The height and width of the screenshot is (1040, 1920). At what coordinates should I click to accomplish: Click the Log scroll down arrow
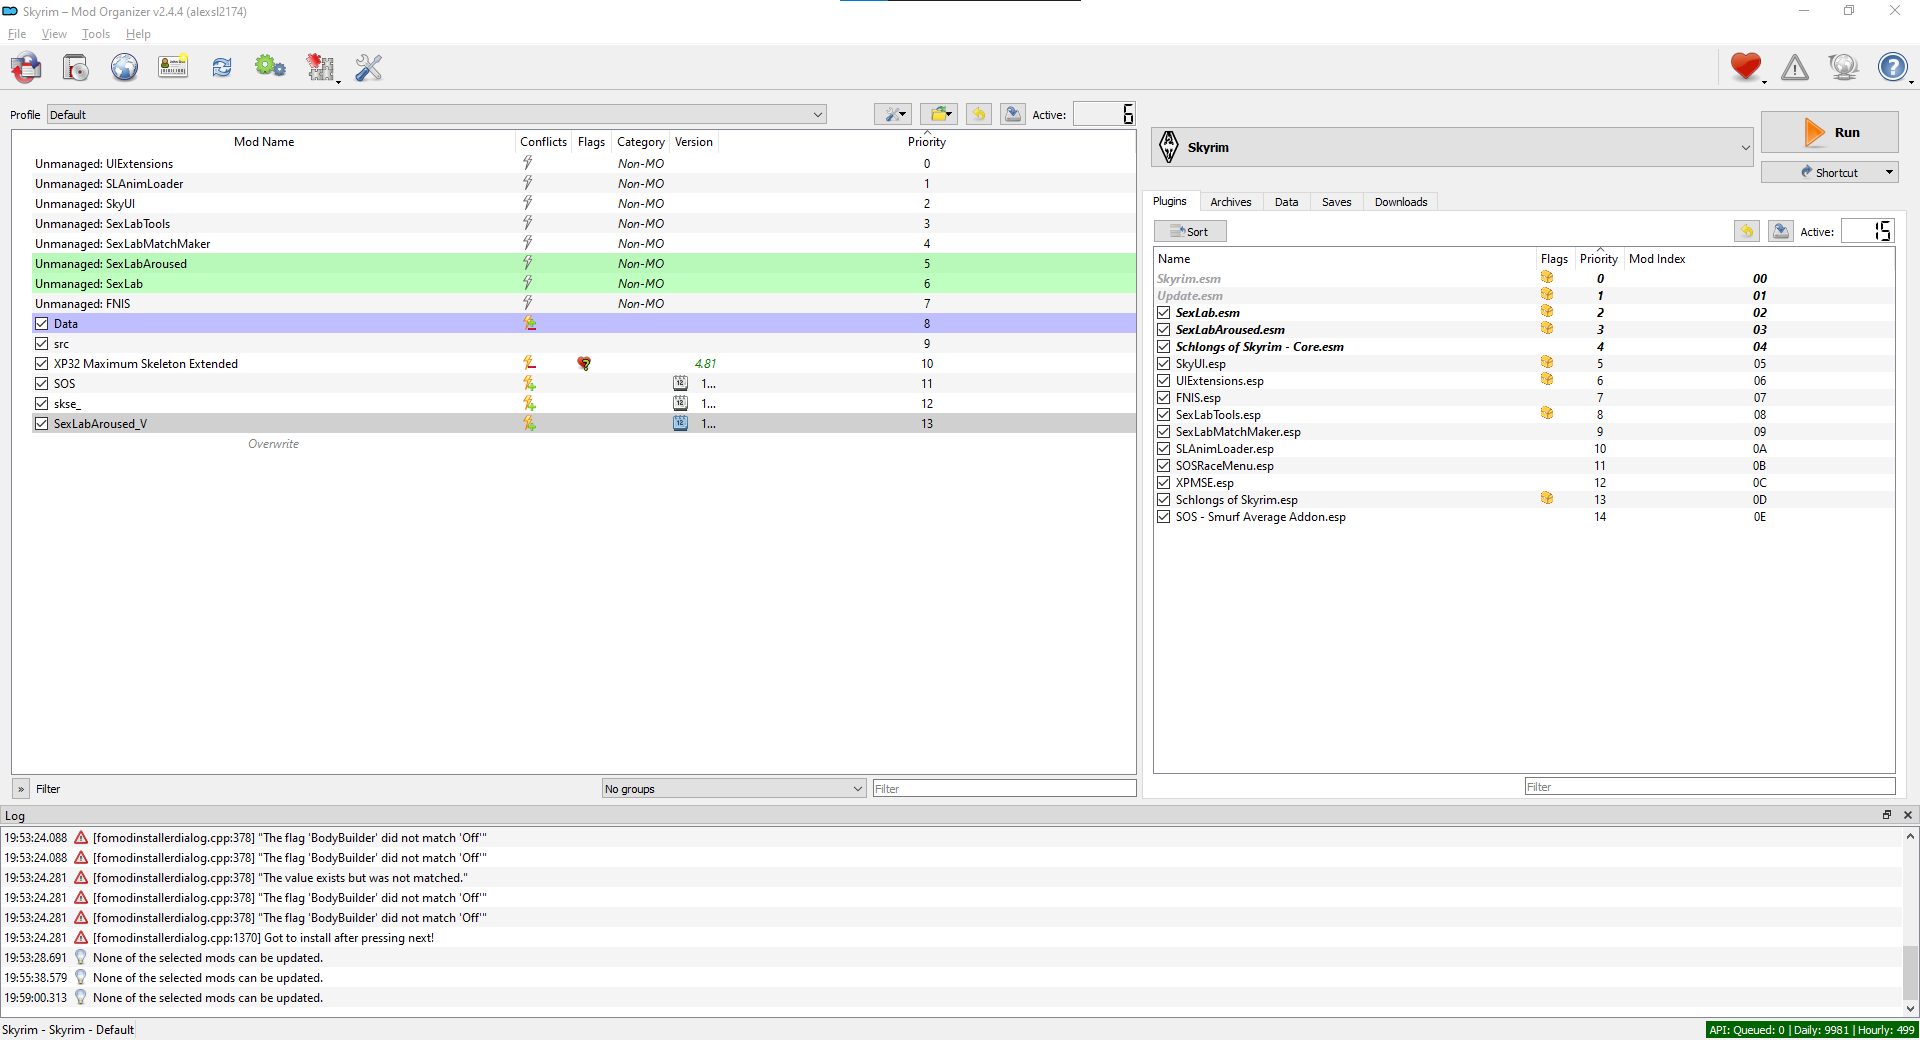click(1910, 1009)
